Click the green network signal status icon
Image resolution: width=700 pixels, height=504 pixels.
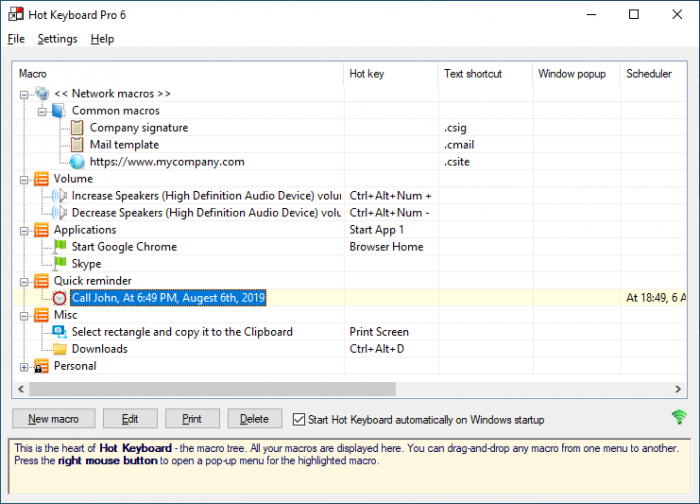(x=679, y=417)
